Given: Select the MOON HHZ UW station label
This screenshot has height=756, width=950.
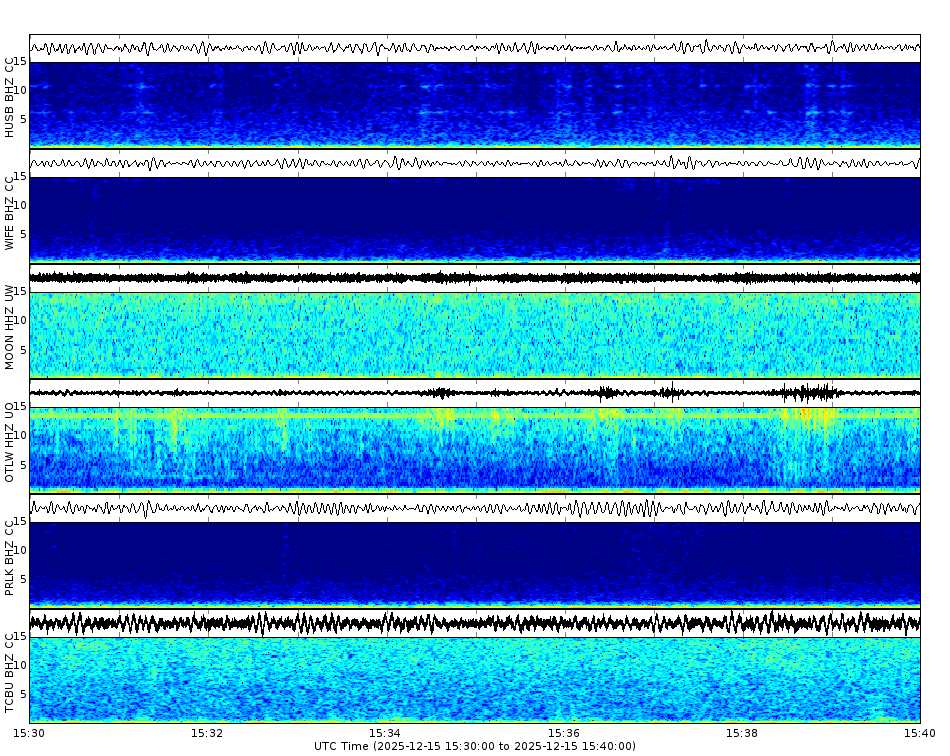Looking at the screenshot, I should coord(10,327).
